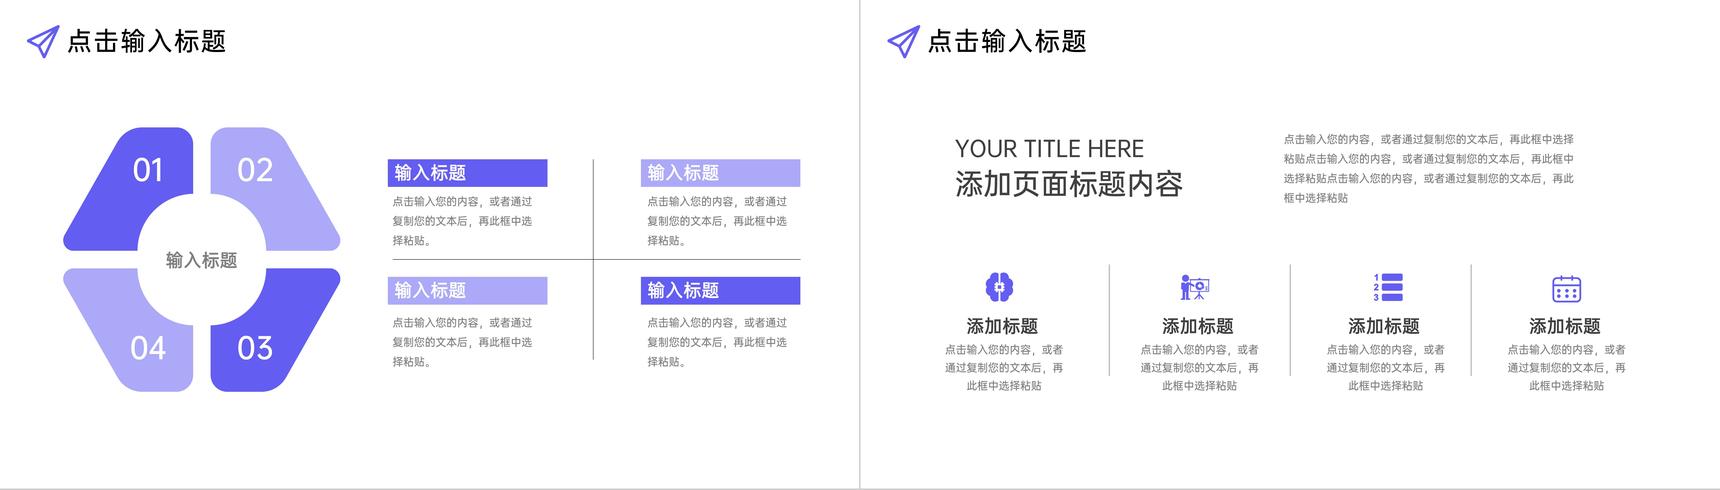Select the brain icon
This screenshot has height=490, width=1720.
pyautogui.click(x=999, y=288)
